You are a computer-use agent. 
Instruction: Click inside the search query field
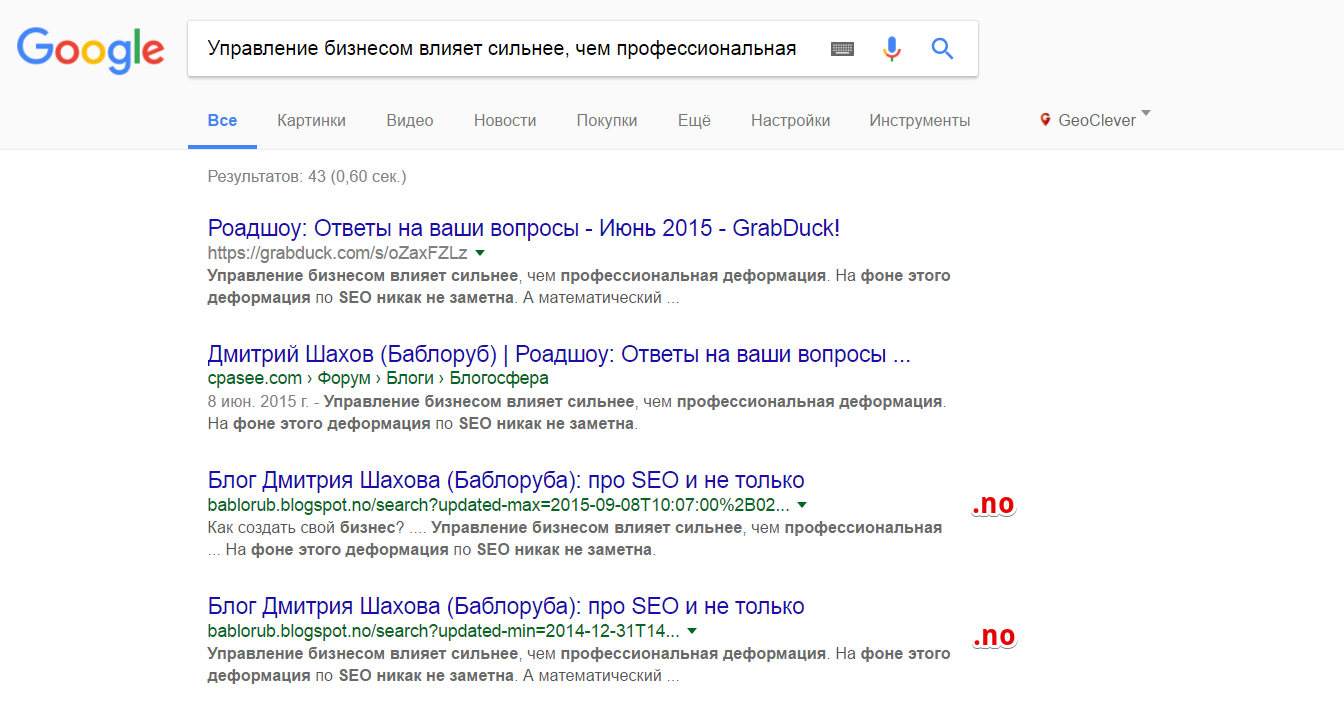(x=500, y=49)
